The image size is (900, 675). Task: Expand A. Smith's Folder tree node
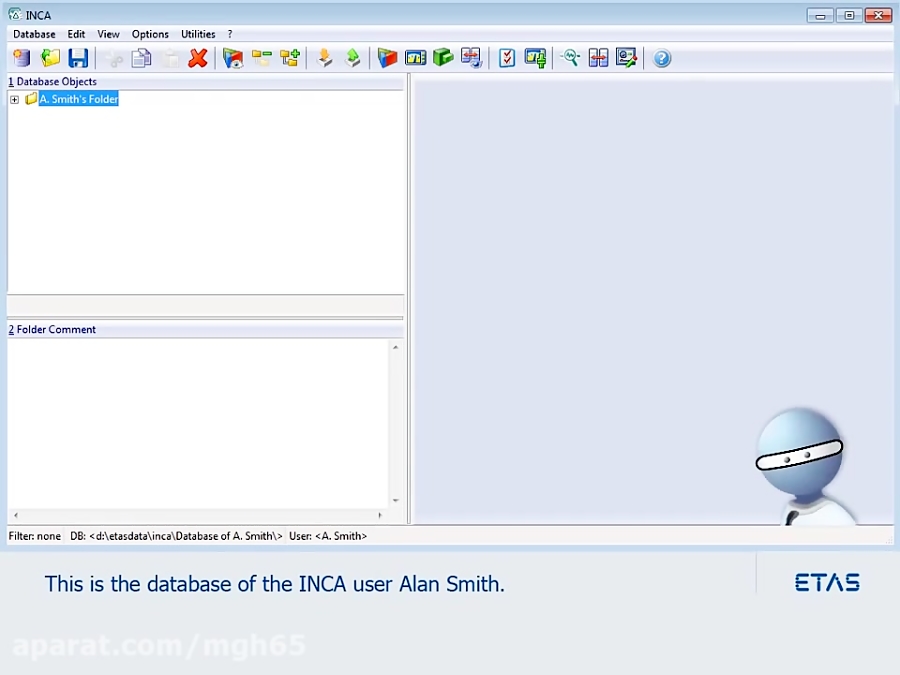[14, 99]
